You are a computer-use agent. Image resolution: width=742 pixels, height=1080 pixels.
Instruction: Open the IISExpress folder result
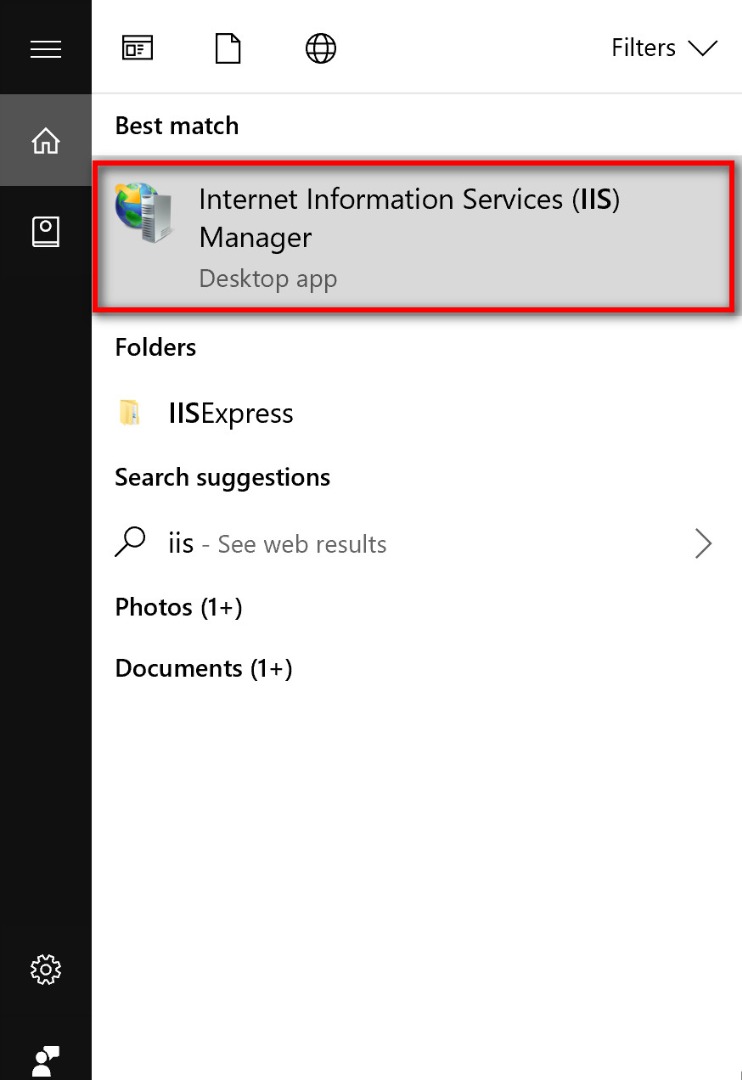point(231,413)
